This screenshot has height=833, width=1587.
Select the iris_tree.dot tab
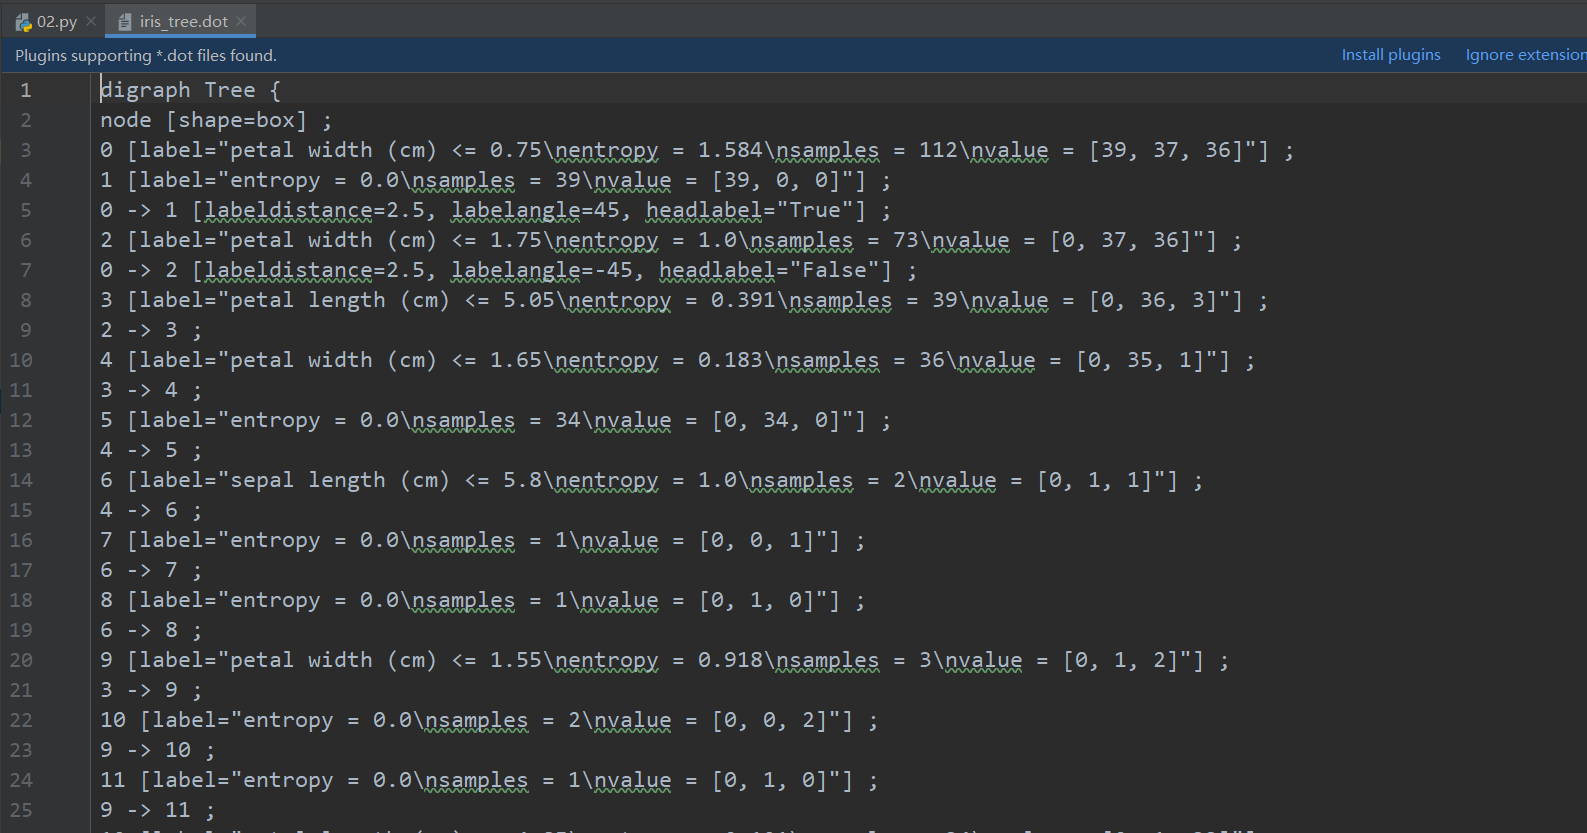183,21
